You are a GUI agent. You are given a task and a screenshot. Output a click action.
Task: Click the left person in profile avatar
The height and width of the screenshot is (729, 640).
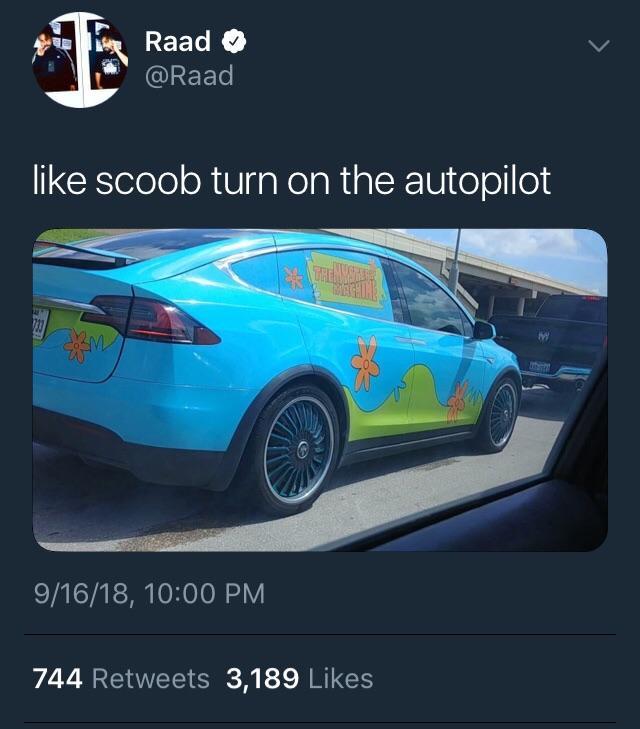(x=55, y=59)
